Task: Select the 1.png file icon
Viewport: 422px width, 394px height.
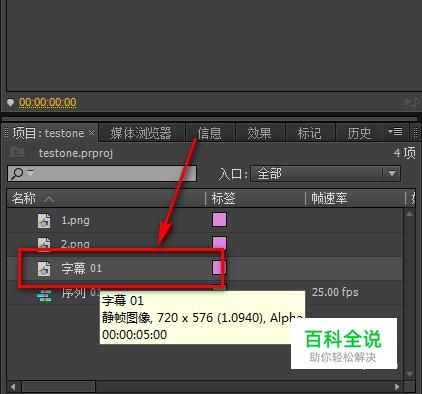Action: click(x=44, y=221)
